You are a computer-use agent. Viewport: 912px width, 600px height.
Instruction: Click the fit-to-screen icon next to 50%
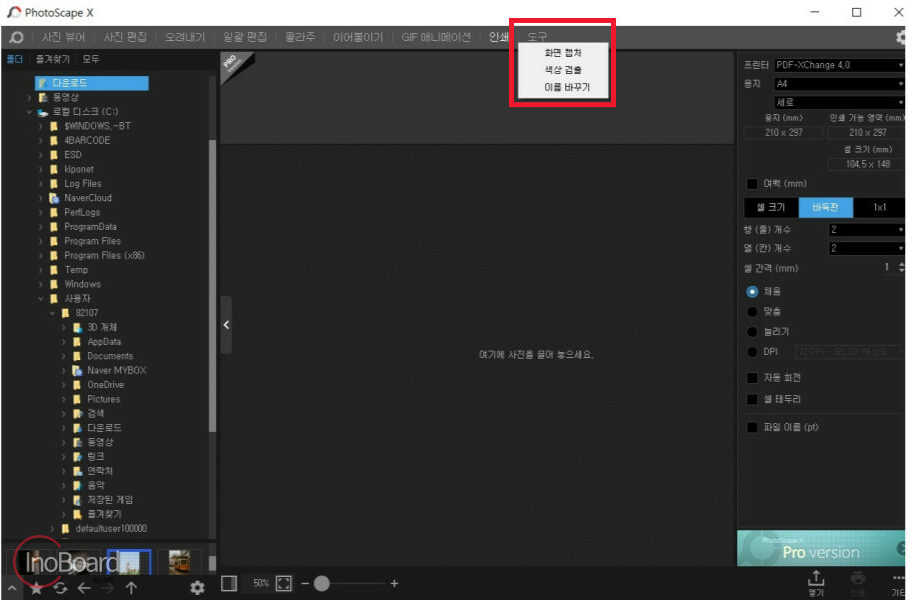tap(283, 583)
